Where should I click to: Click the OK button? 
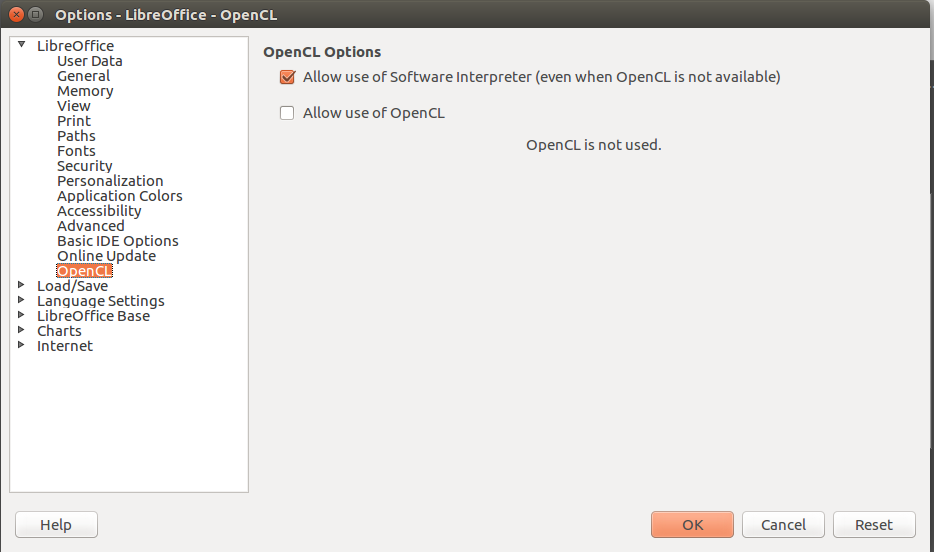pyautogui.click(x=692, y=524)
